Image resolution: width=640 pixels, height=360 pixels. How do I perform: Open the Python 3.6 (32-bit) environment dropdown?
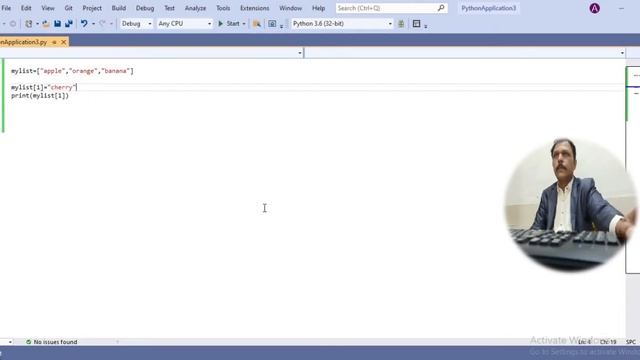(x=342, y=24)
